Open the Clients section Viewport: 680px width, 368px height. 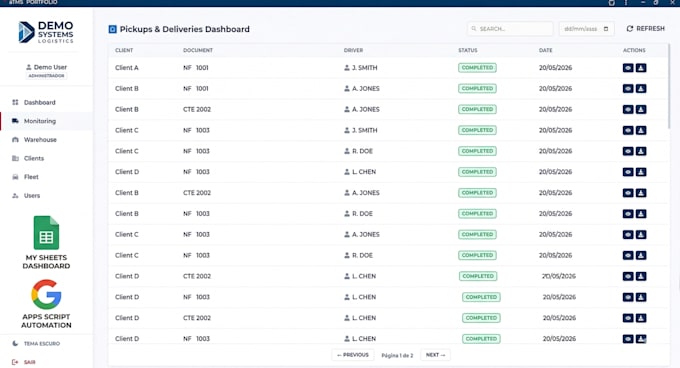pos(46,158)
